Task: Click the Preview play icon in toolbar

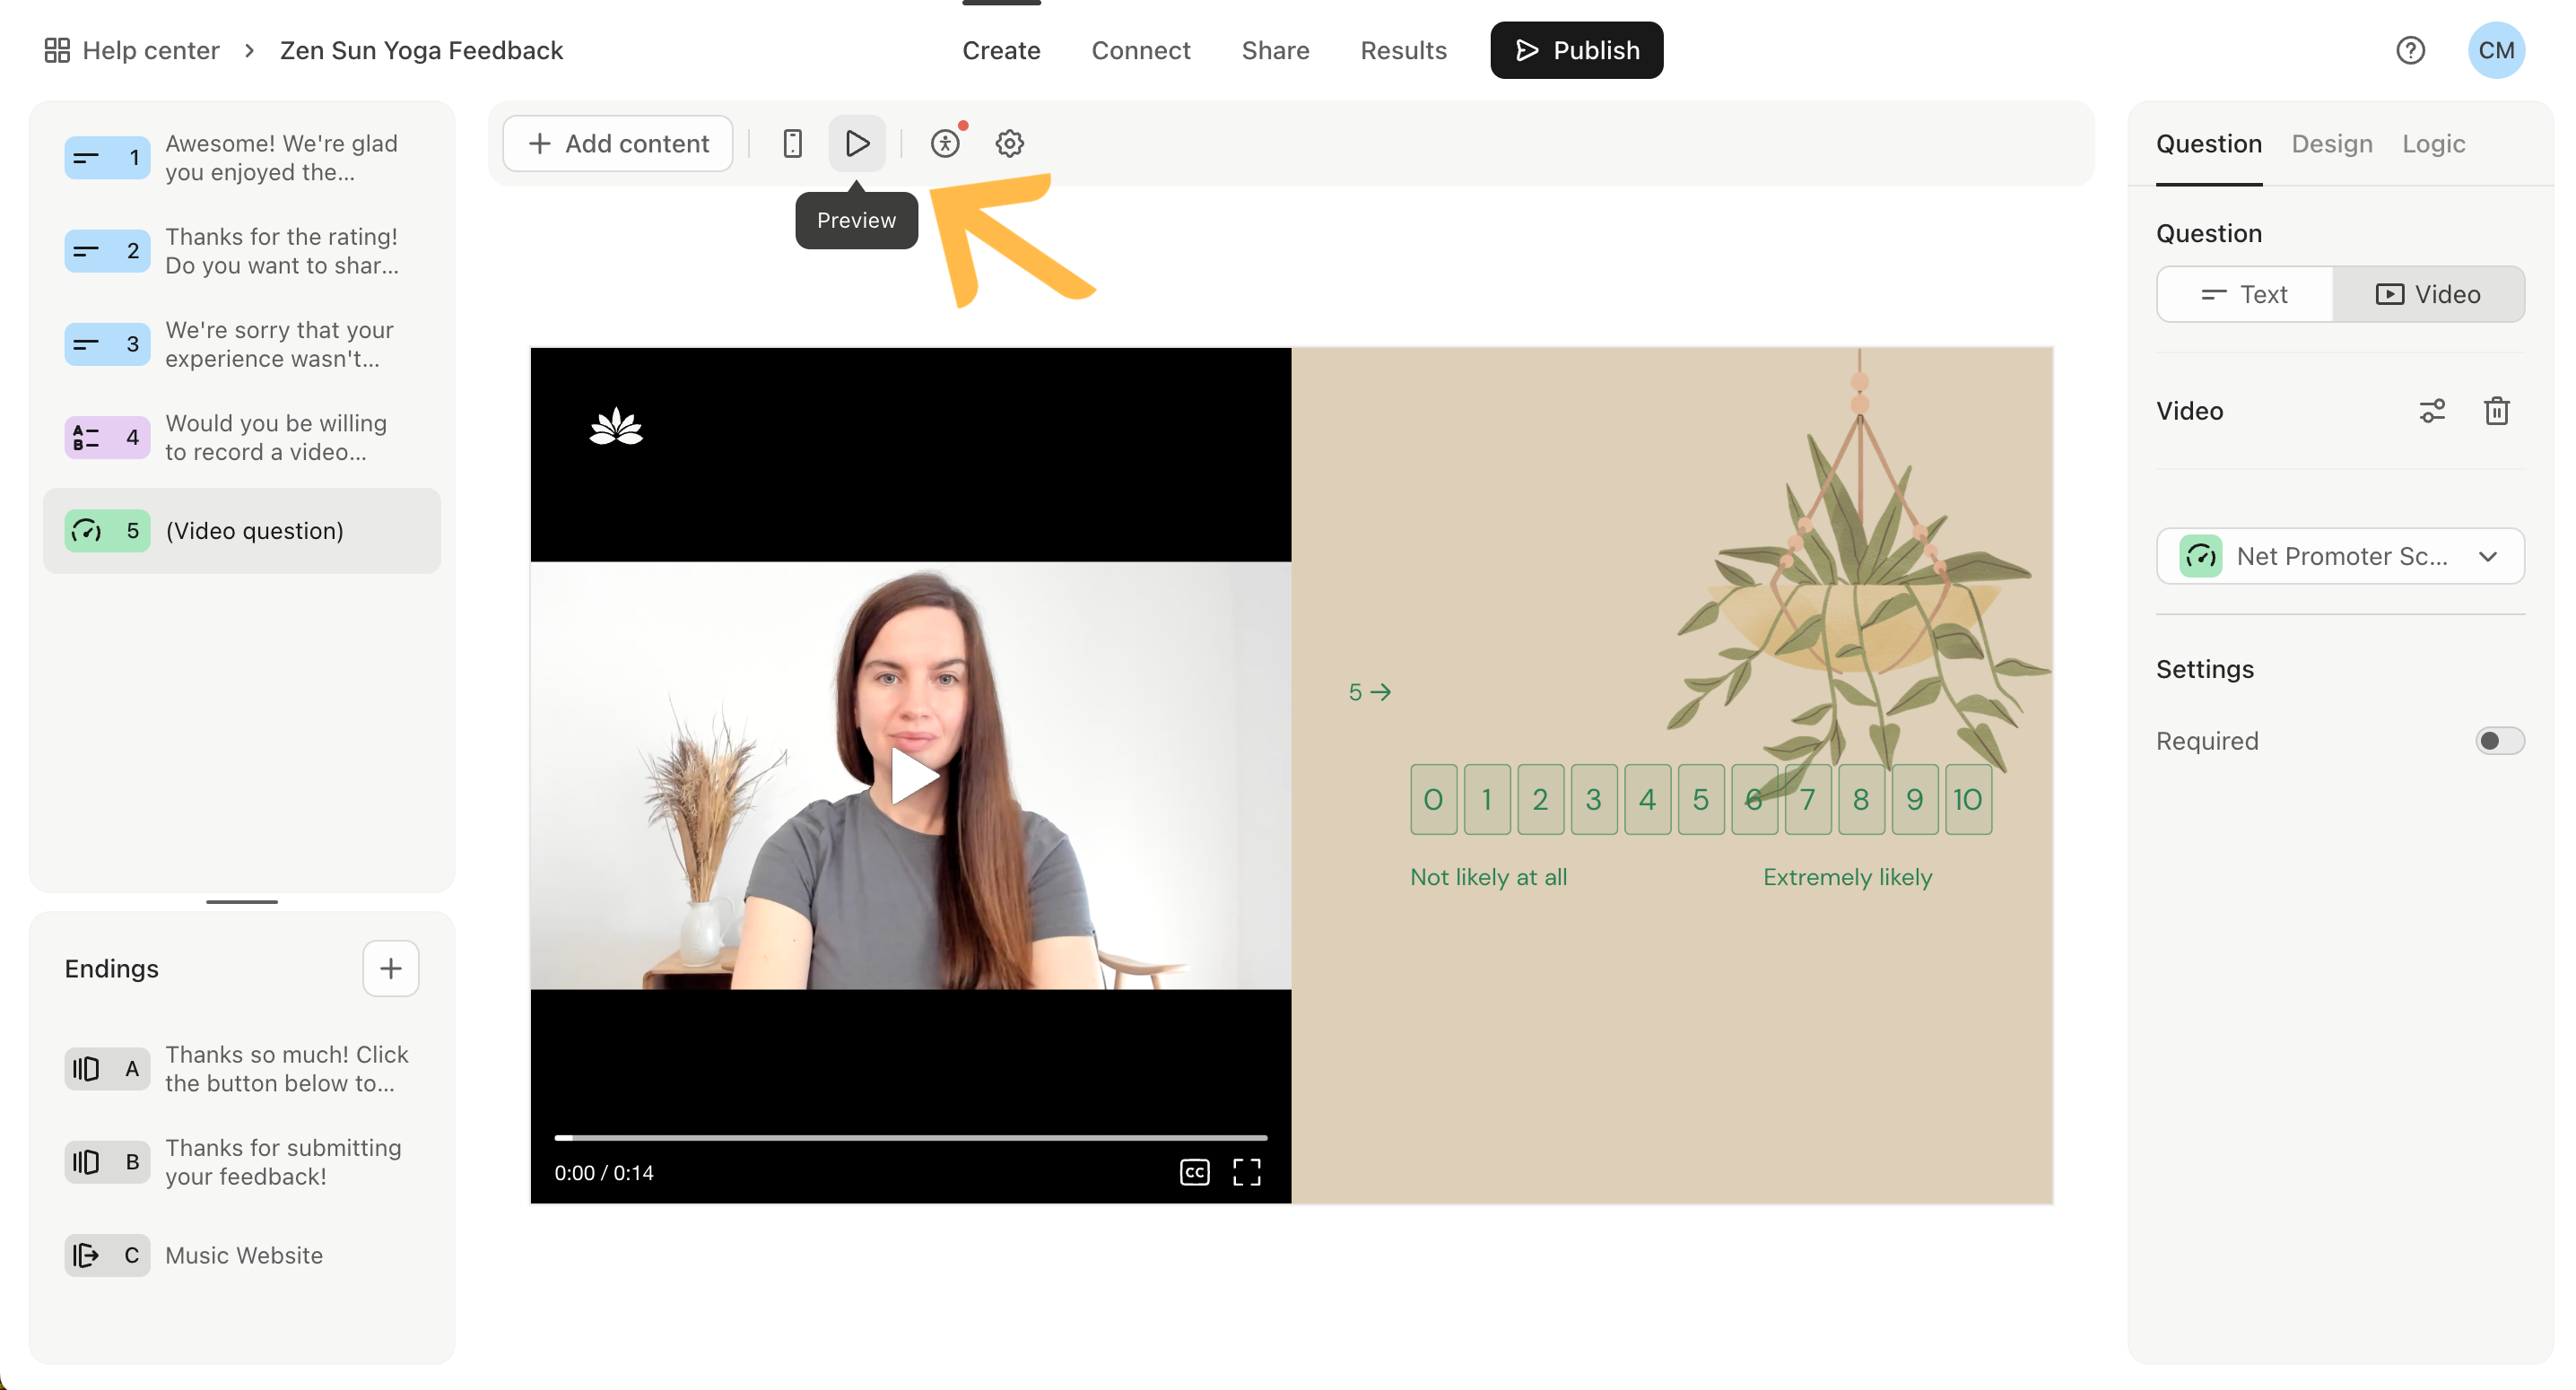Action: pos(857,143)
